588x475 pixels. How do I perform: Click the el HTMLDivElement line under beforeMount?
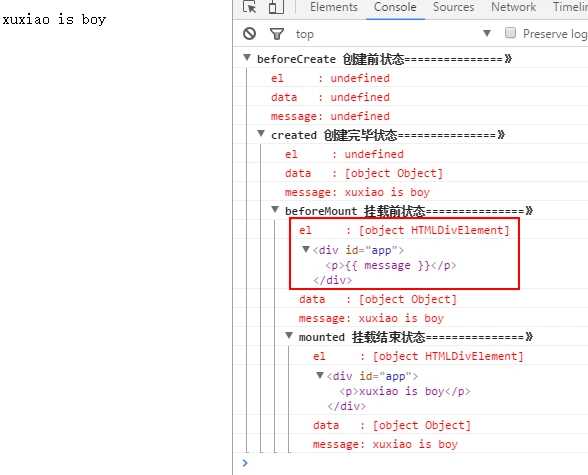[404, 230]
